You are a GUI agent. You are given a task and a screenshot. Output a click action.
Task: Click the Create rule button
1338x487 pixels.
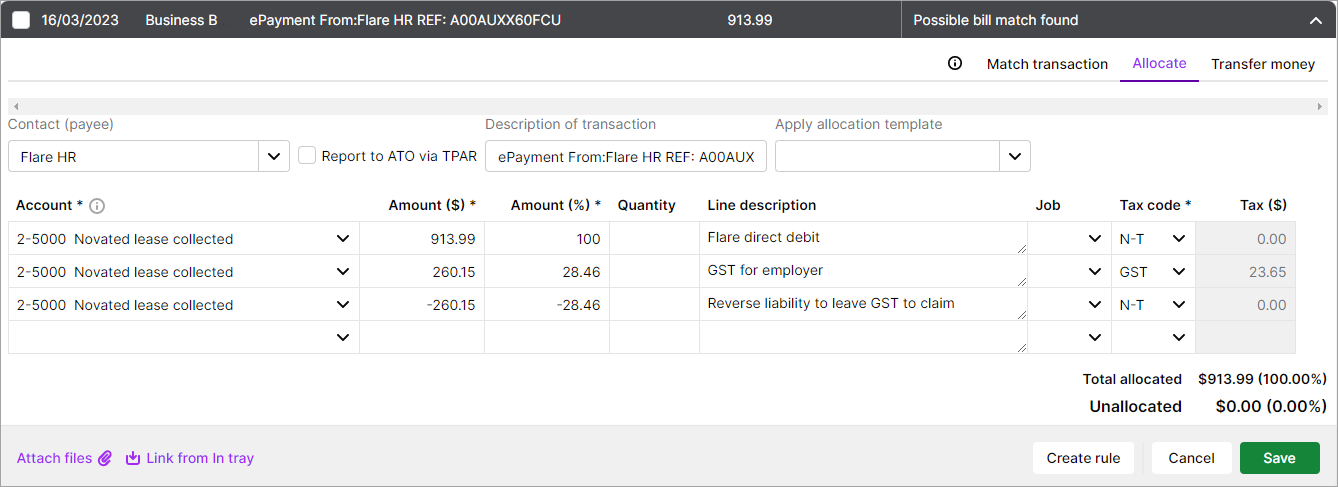(1082, 458)
